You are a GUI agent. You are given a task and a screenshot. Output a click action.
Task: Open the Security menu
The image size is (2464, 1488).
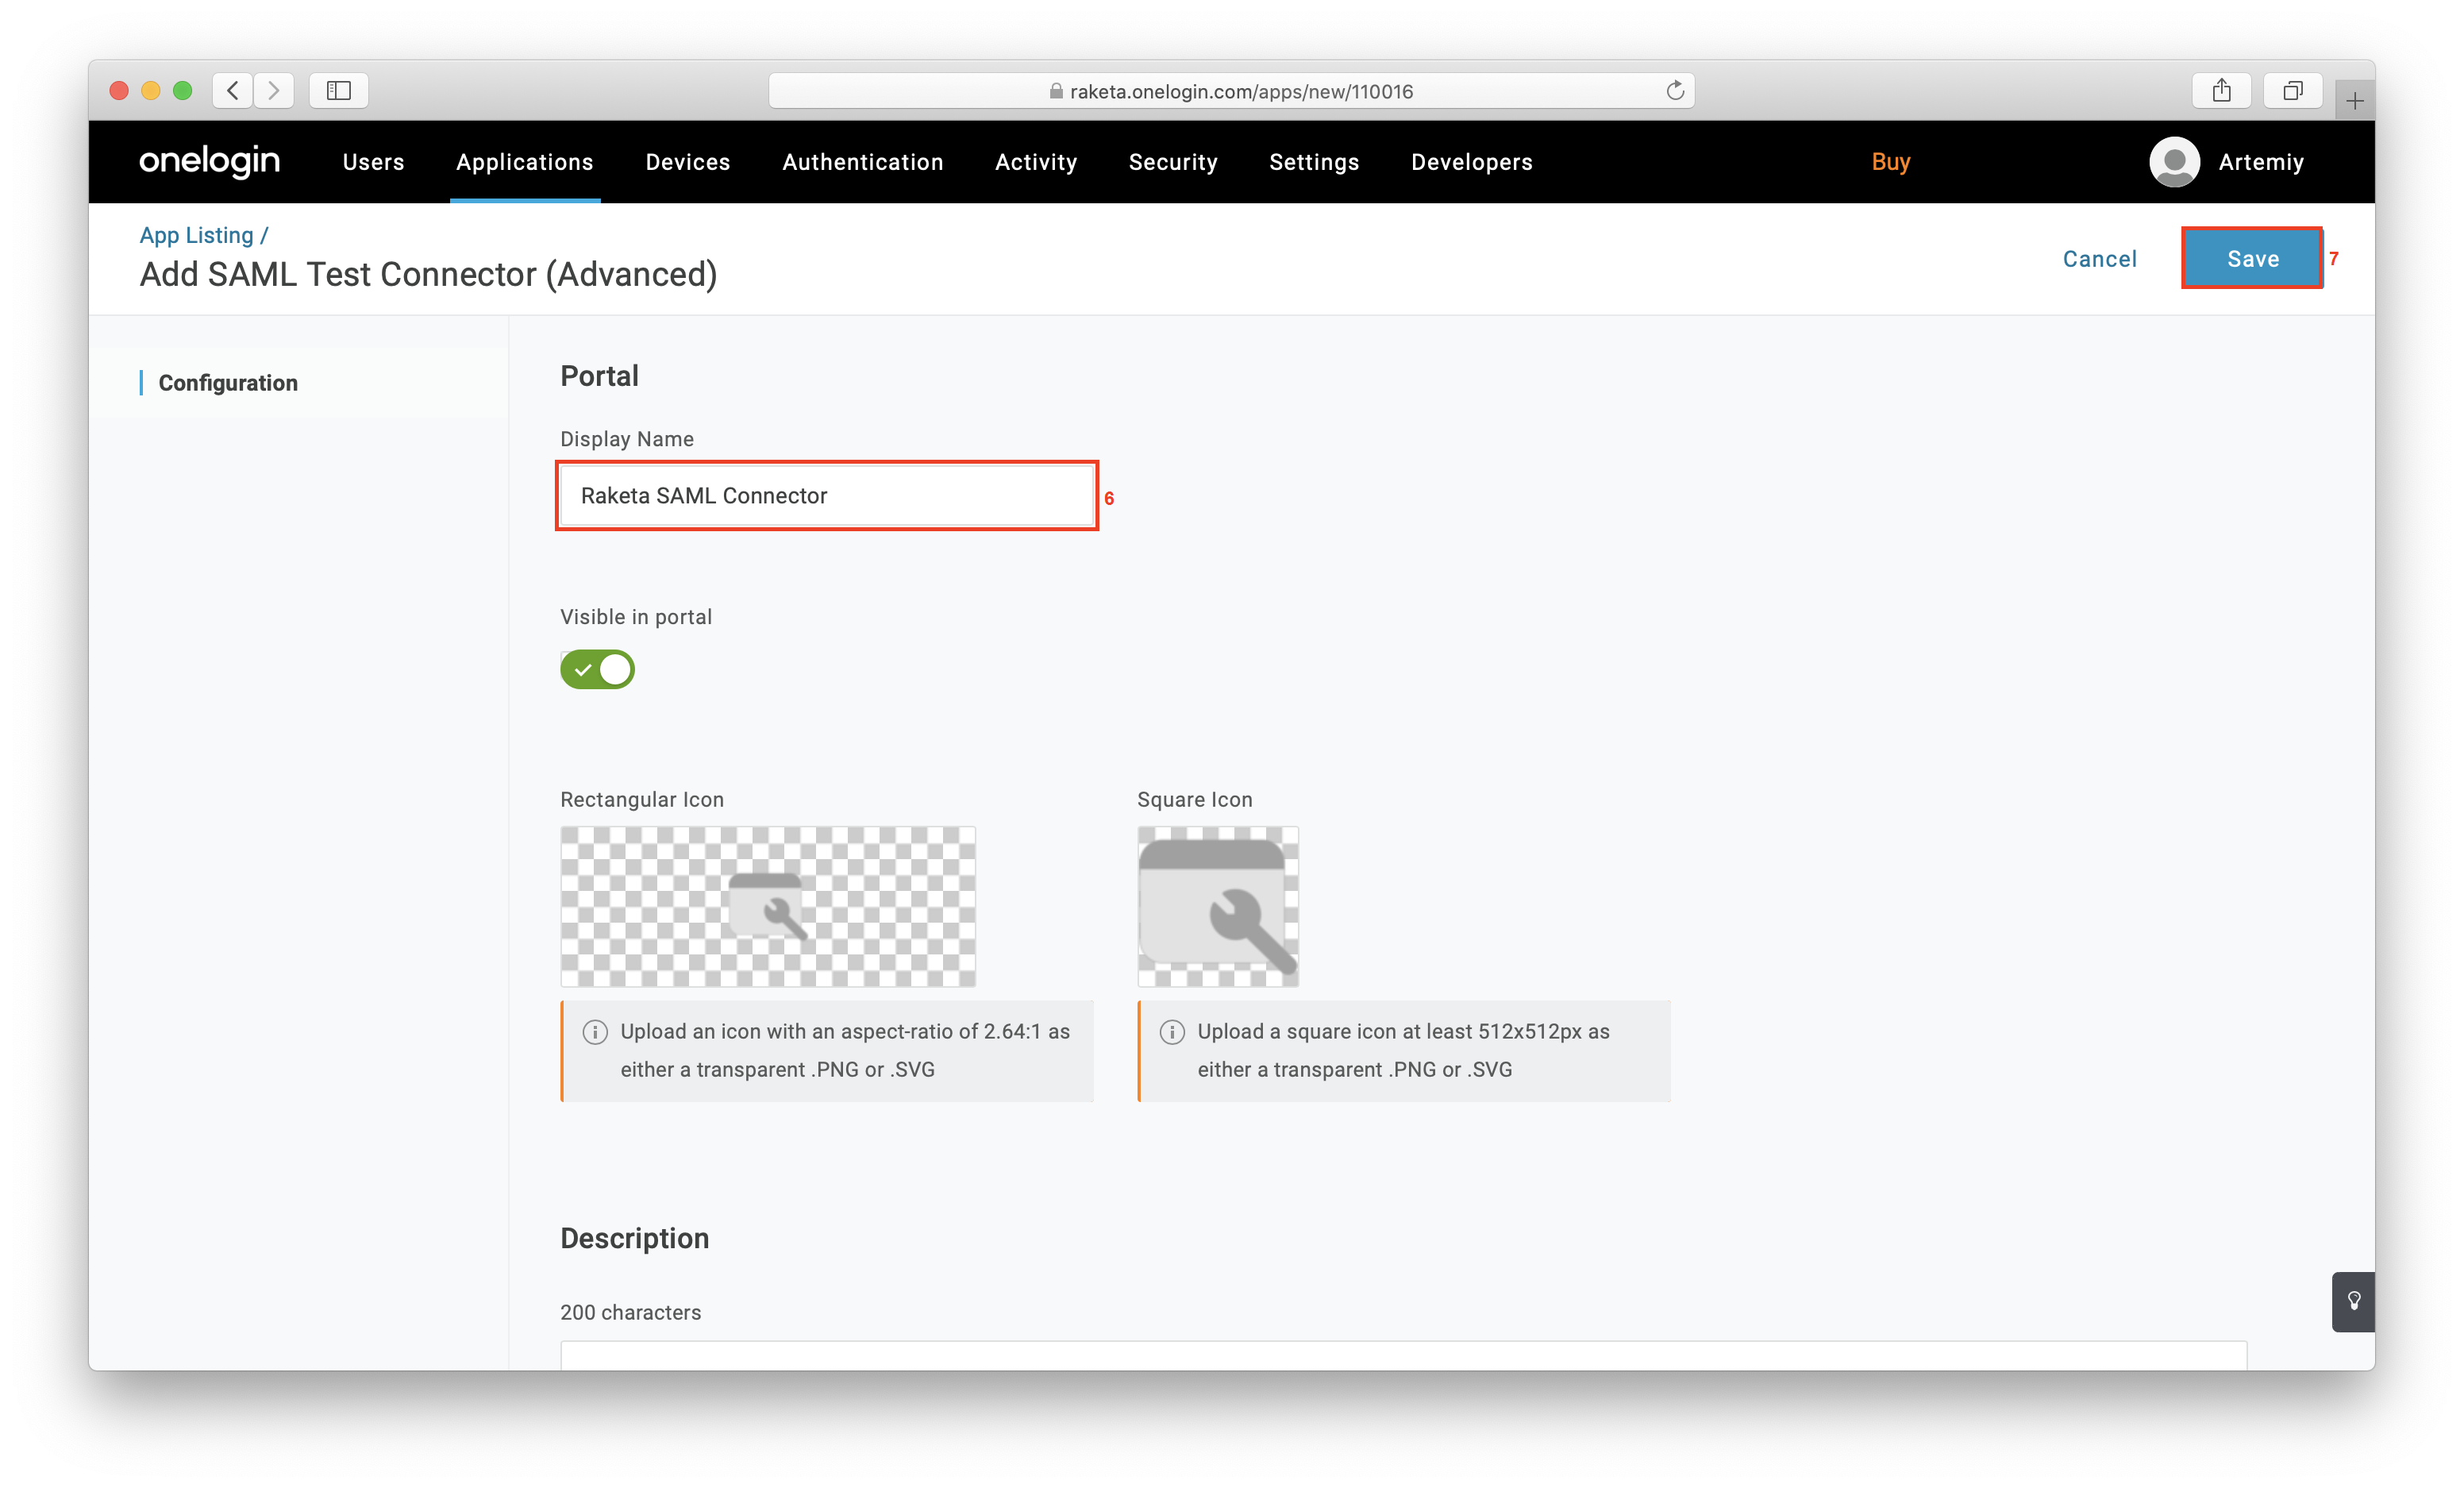[x=1172, y=162]
